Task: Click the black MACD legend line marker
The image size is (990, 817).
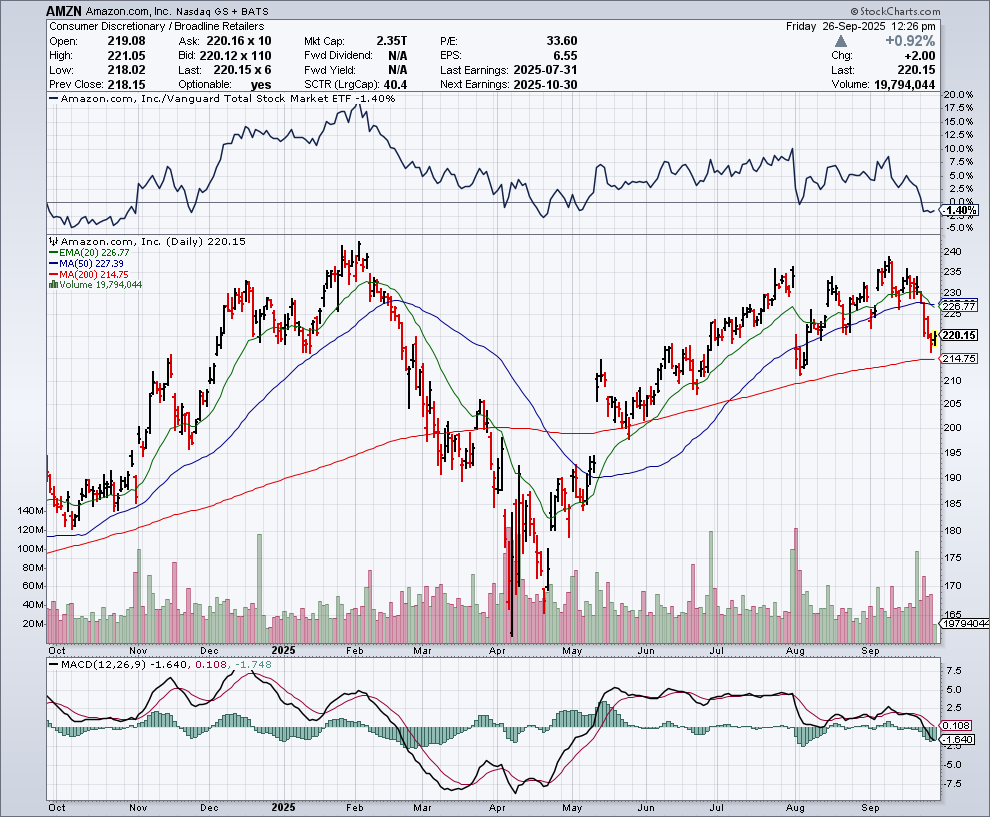Action: (52, 664)
